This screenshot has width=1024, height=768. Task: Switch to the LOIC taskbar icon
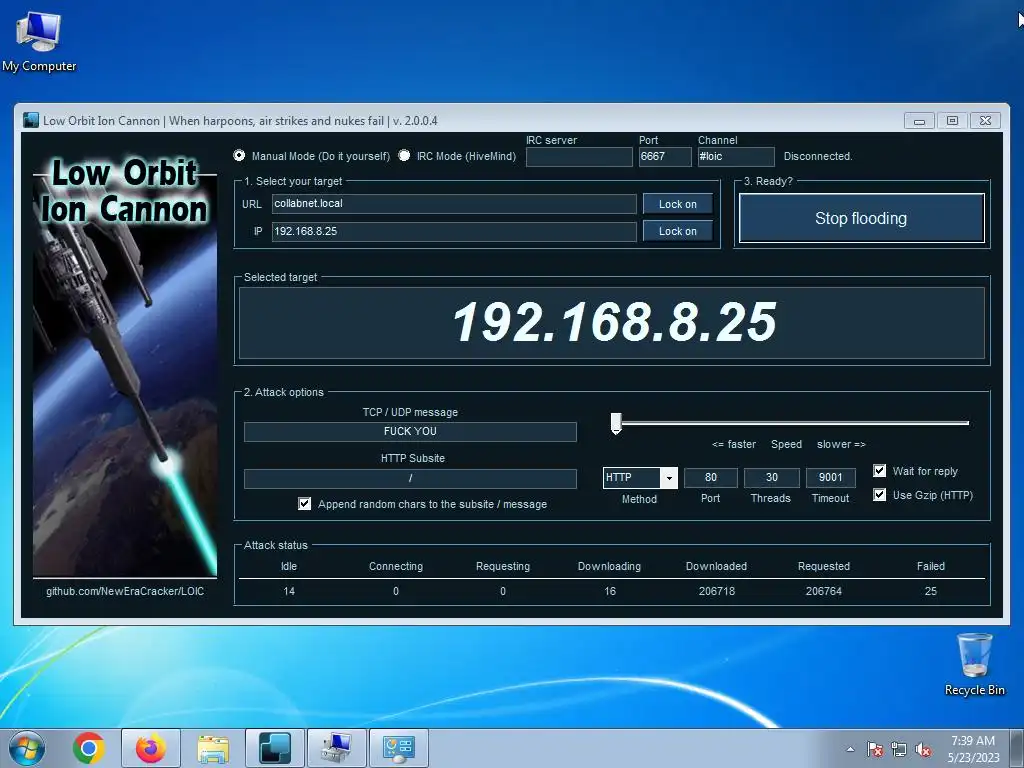tap(275, 748)
